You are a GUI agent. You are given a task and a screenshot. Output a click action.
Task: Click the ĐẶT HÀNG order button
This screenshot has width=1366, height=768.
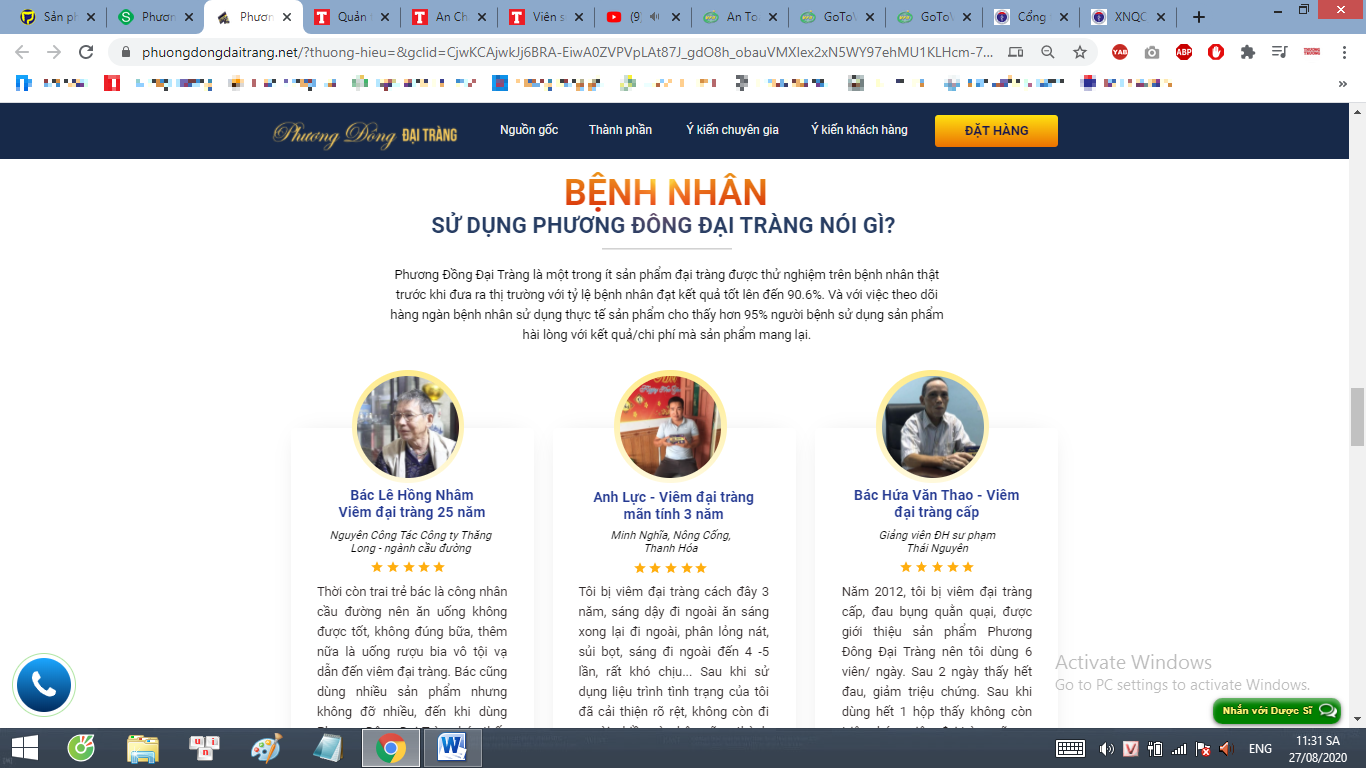coord(996,131)
